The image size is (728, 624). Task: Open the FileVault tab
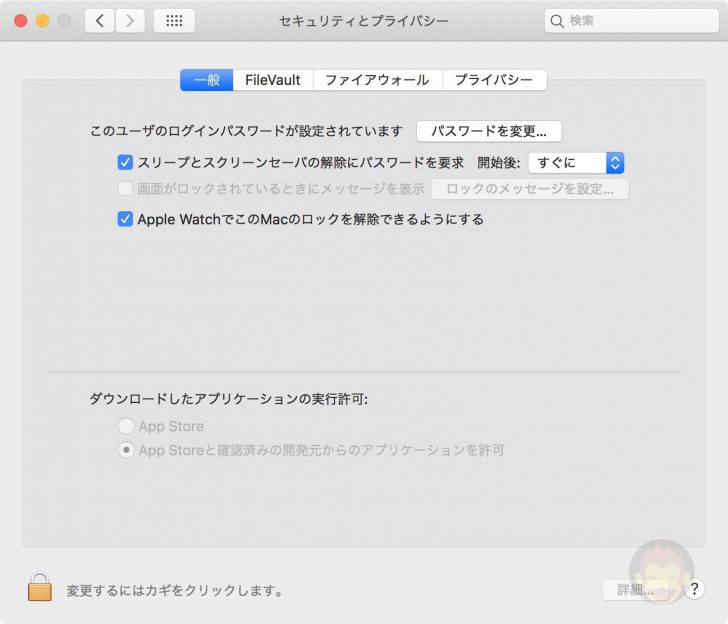point(273,80)
